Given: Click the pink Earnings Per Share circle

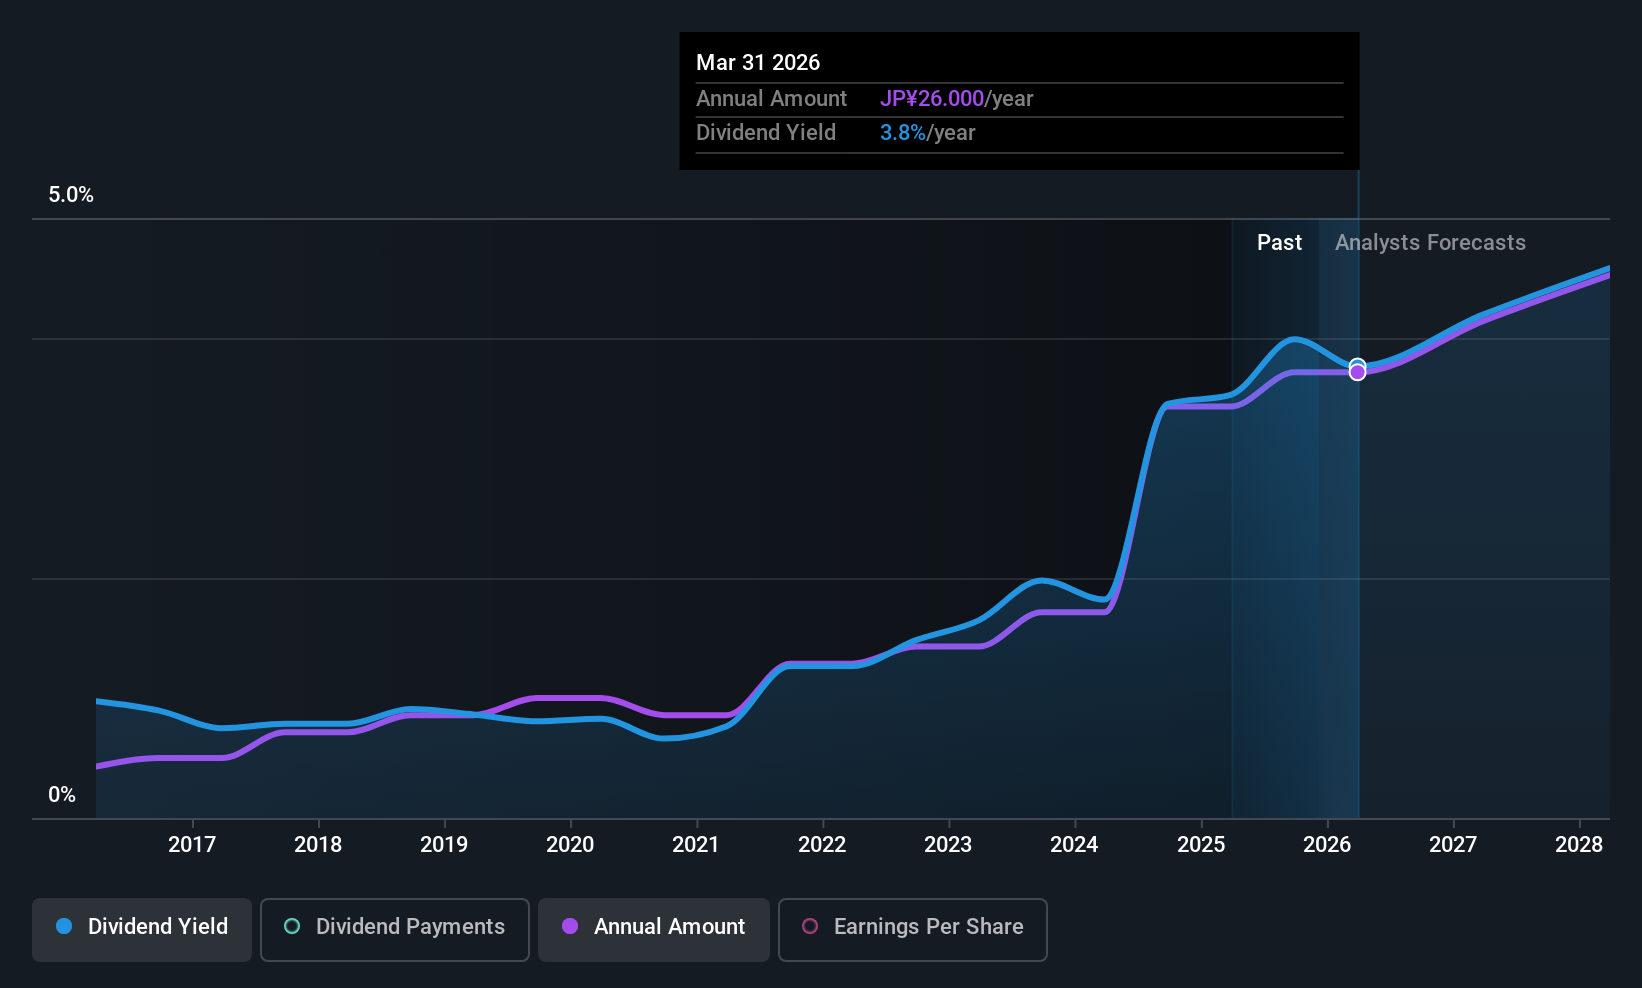Looking at the screenshot, I should 810,927.
